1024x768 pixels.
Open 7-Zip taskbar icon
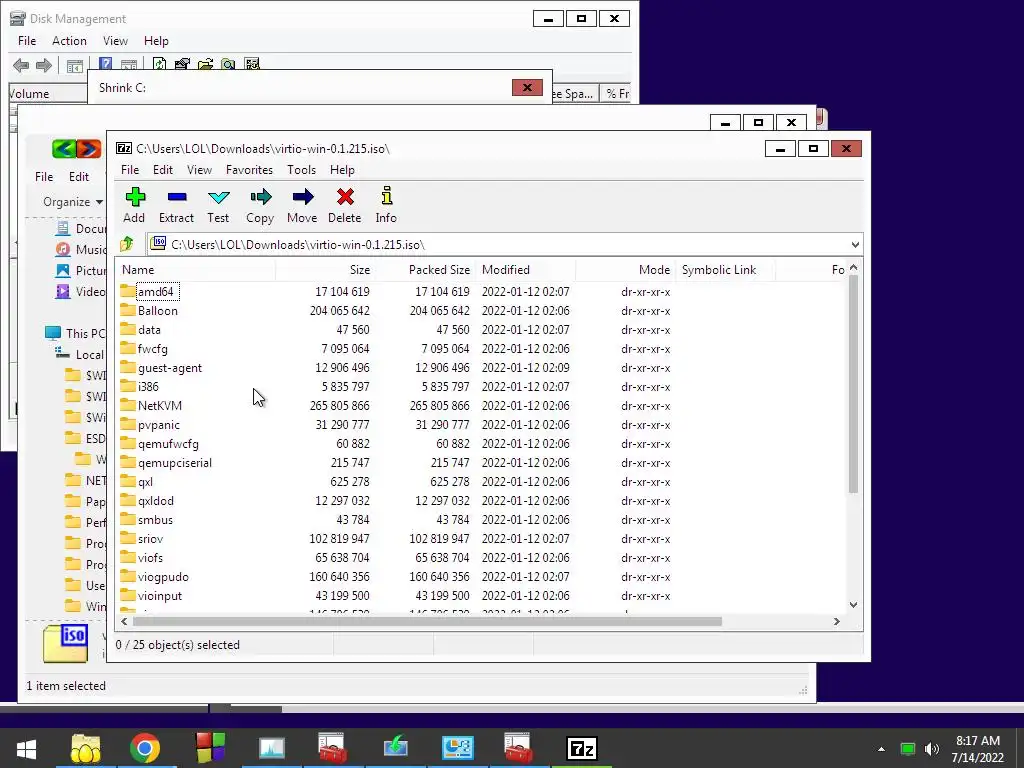click(582, 748)
